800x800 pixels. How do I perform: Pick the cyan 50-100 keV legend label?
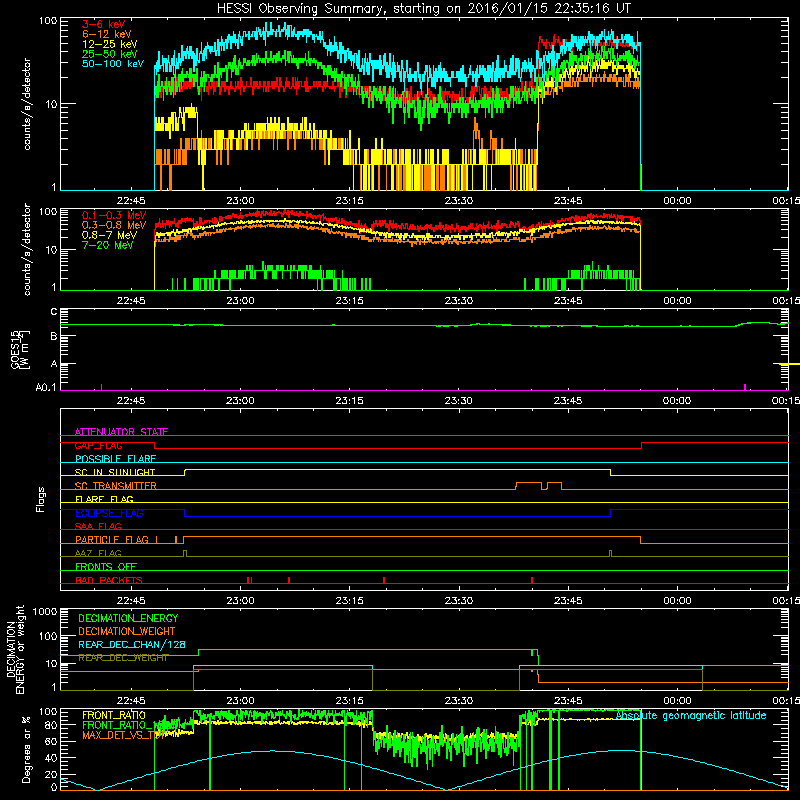click(113, 64)
